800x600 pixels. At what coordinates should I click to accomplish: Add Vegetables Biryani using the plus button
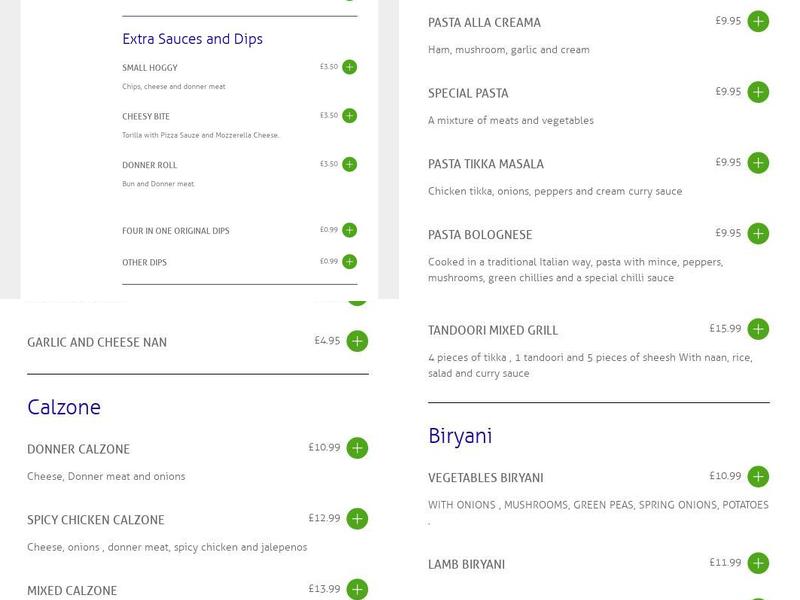point(760,477)
